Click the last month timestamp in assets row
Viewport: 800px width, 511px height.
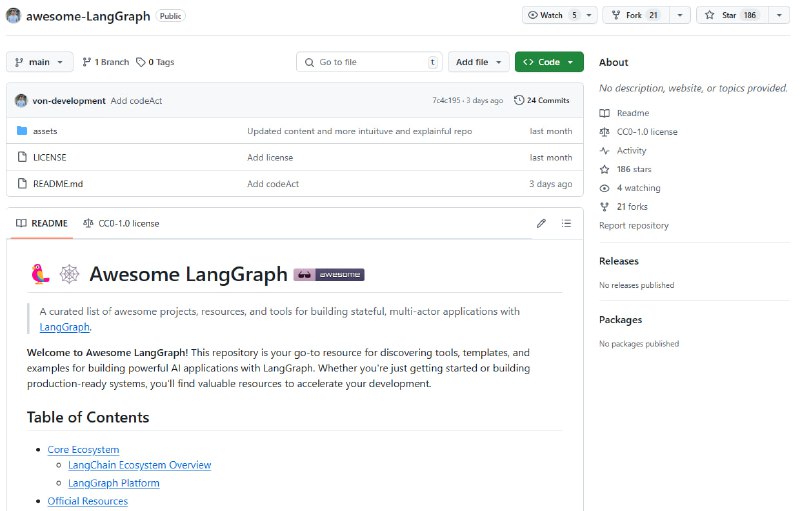click(x=551, y=131)
